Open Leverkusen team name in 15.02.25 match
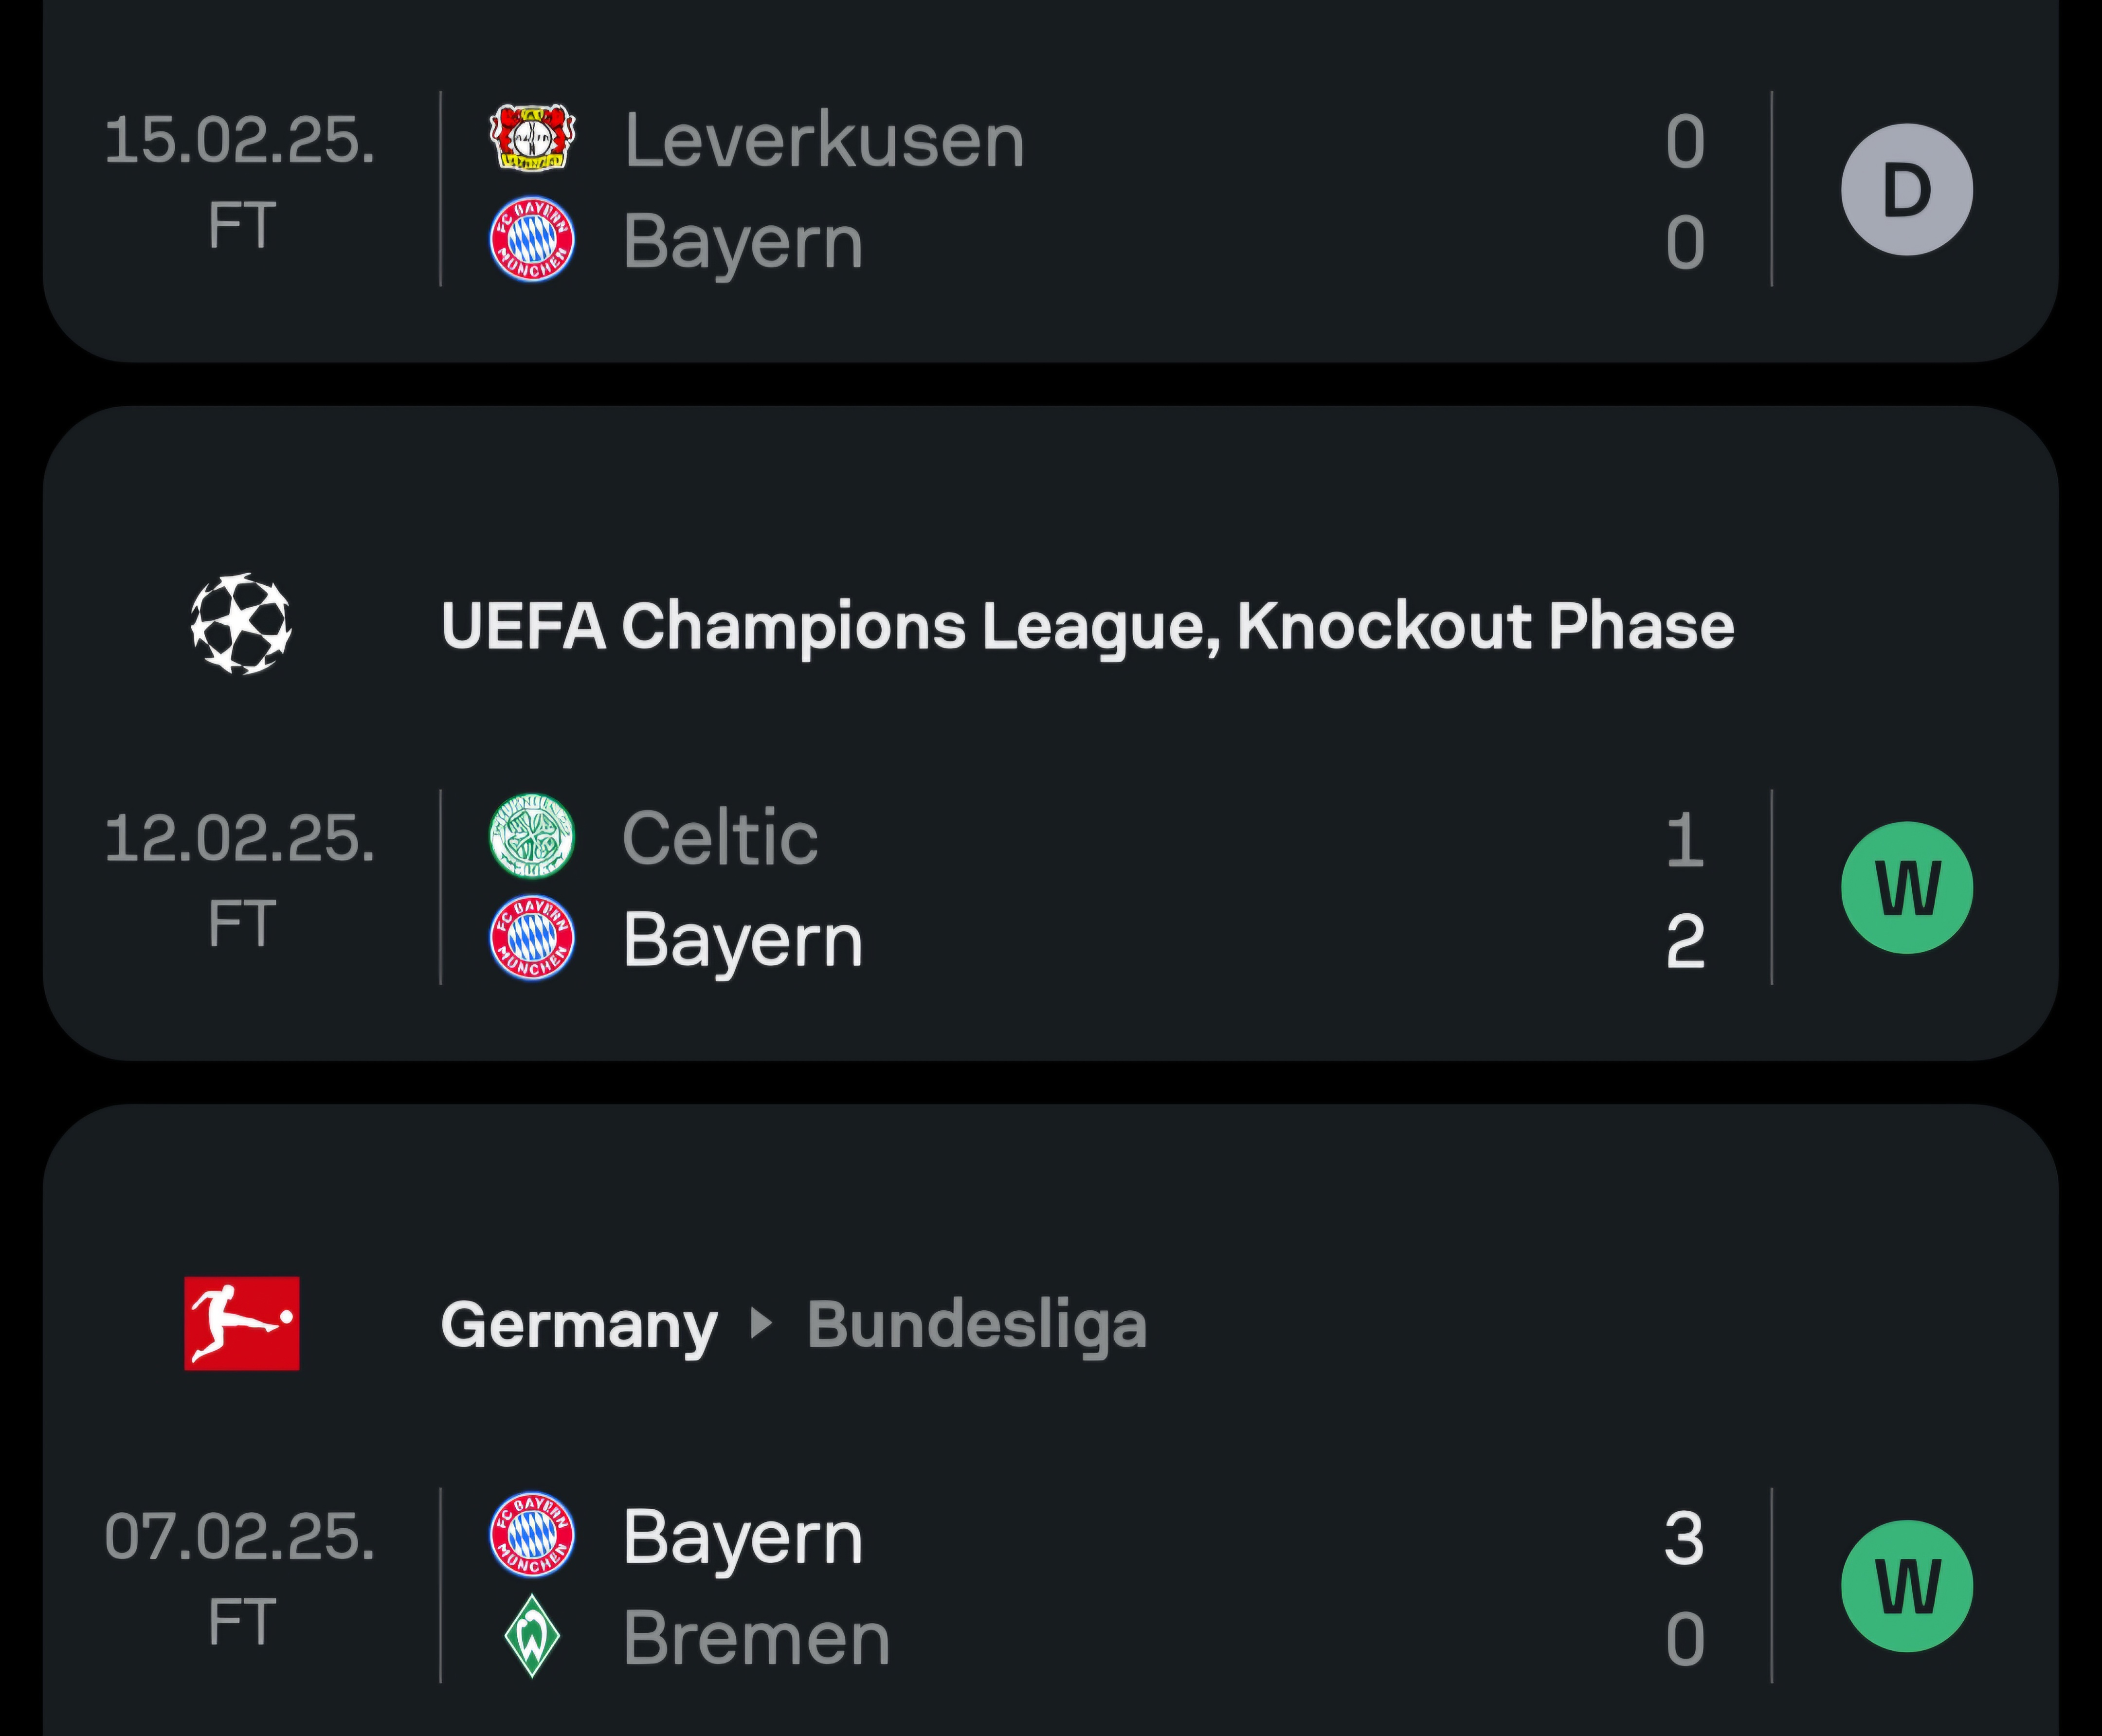The width and height of the screenshot is (2102, 1736). (x=824, y=140)
